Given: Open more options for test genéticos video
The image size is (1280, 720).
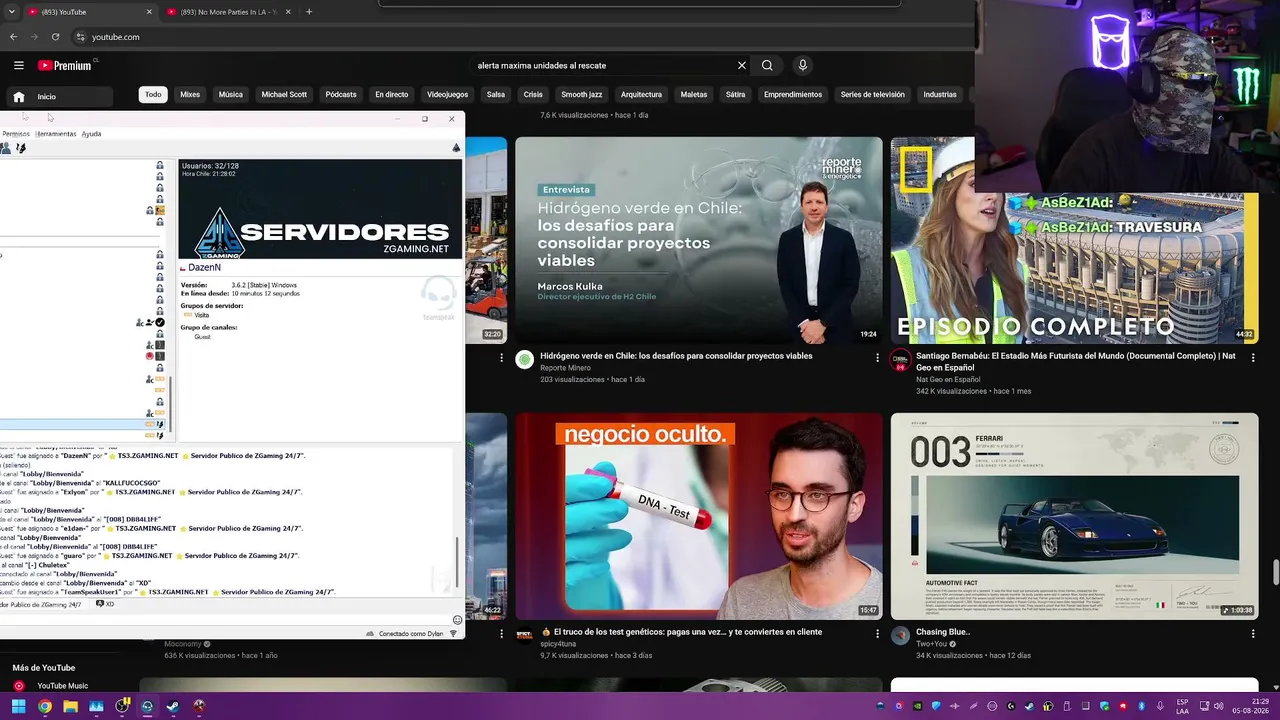Looking at the screenshot, I should point(877,633).
